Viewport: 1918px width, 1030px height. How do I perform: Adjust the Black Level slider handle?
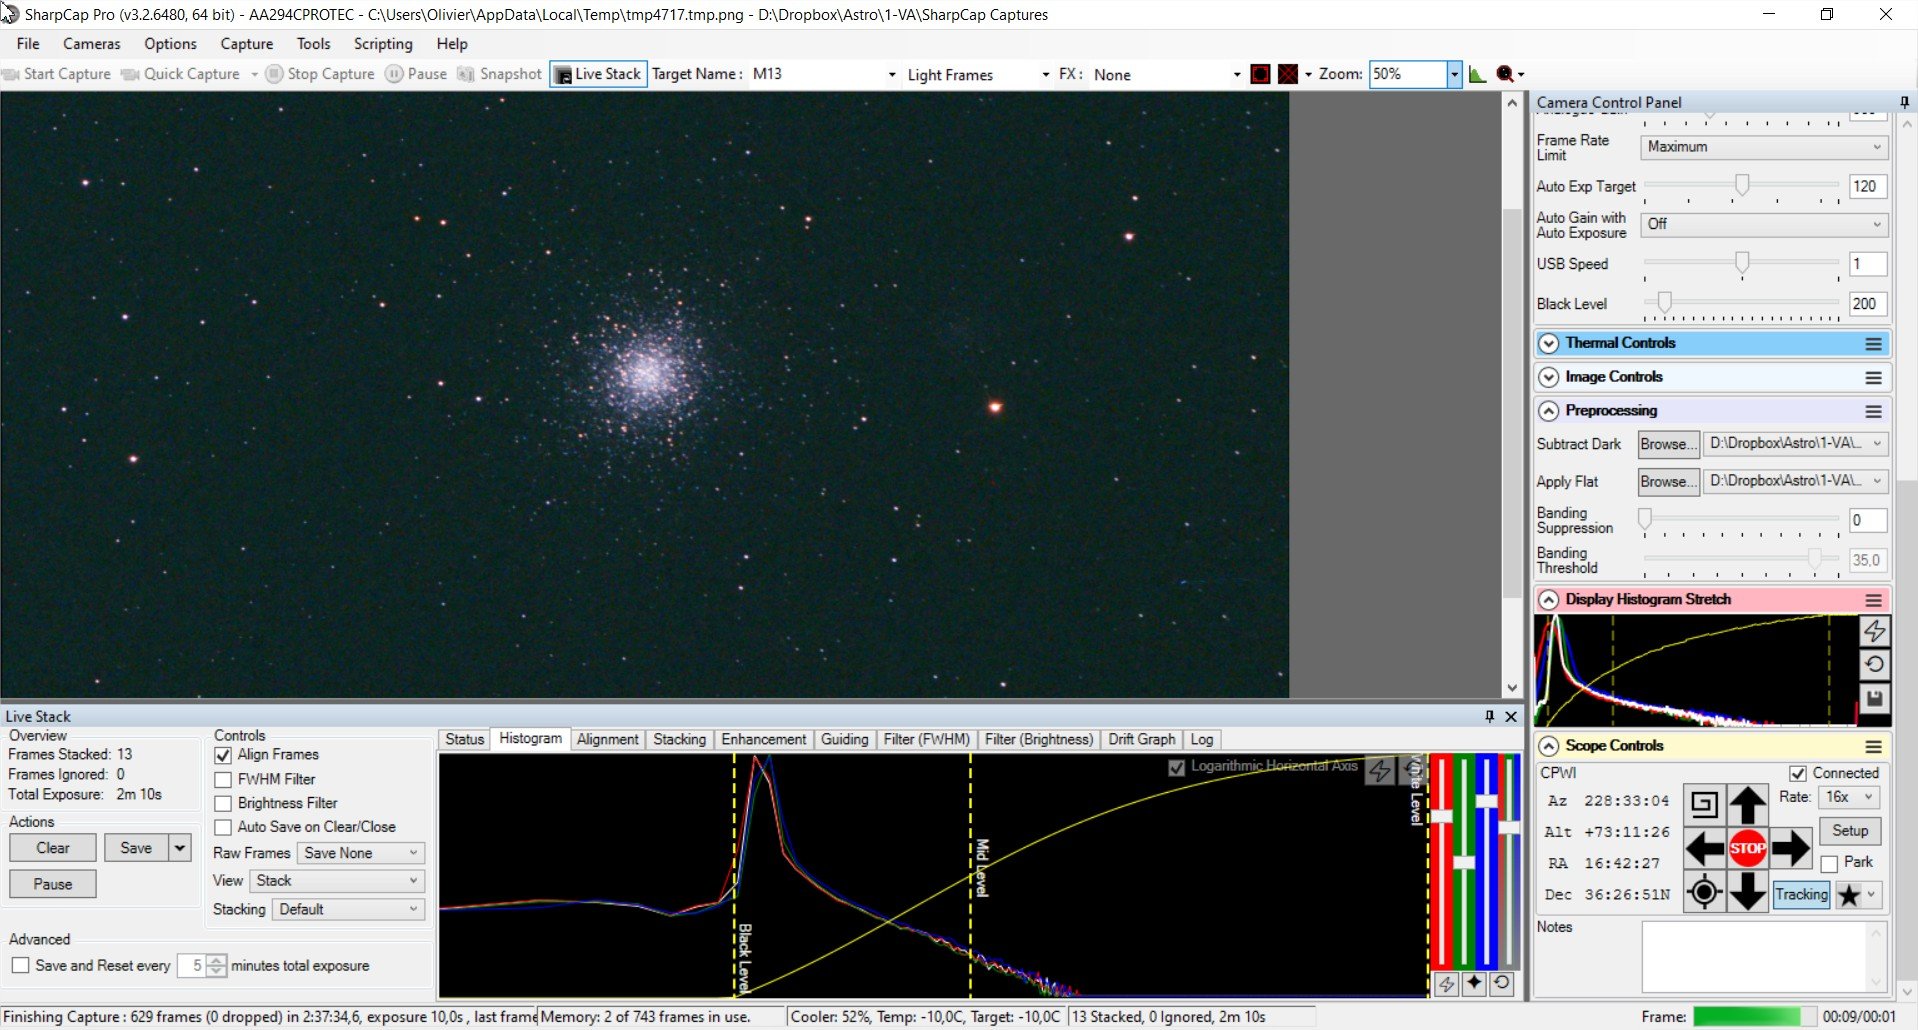click(1664, 302)
